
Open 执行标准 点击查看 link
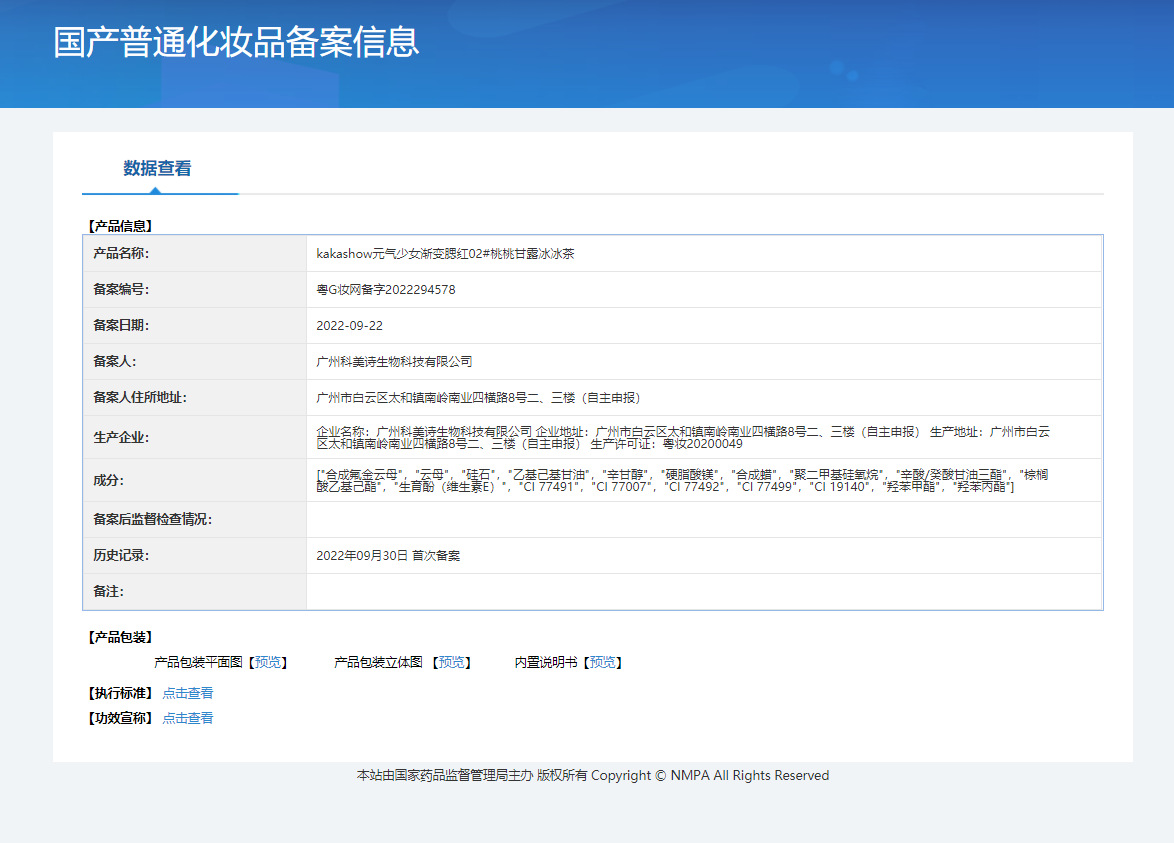pyautogui.click(x=188, y=693)
